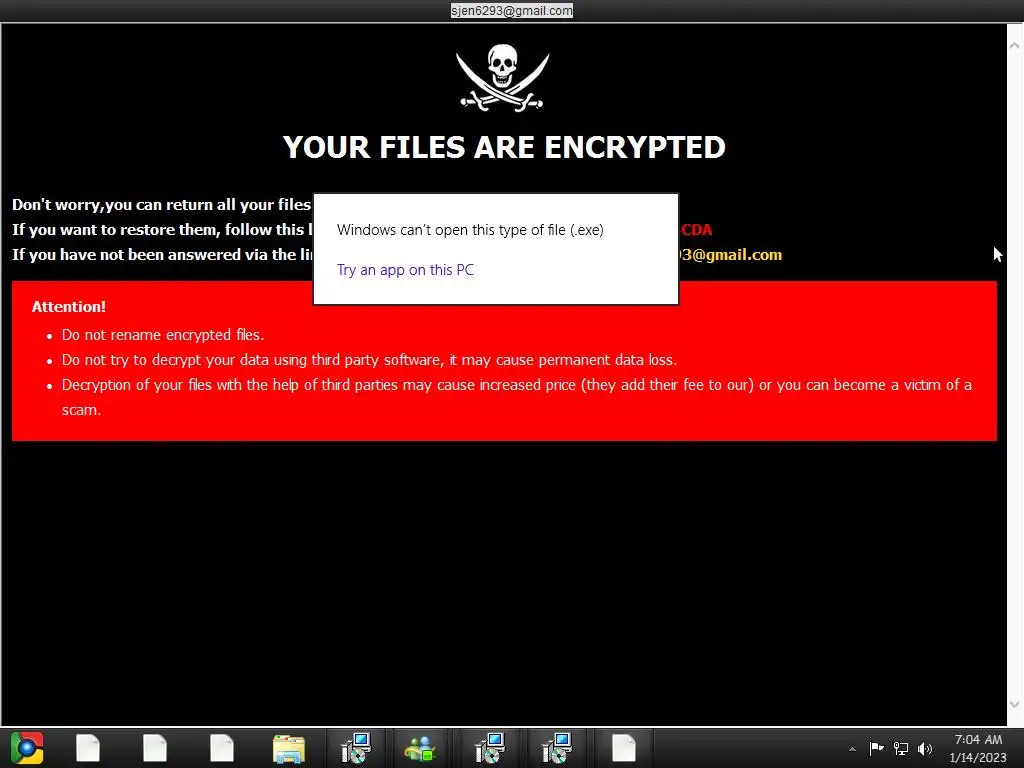Click the red Attention! warning box
This screenshot has height=768, width=1024.
(504, 360)
